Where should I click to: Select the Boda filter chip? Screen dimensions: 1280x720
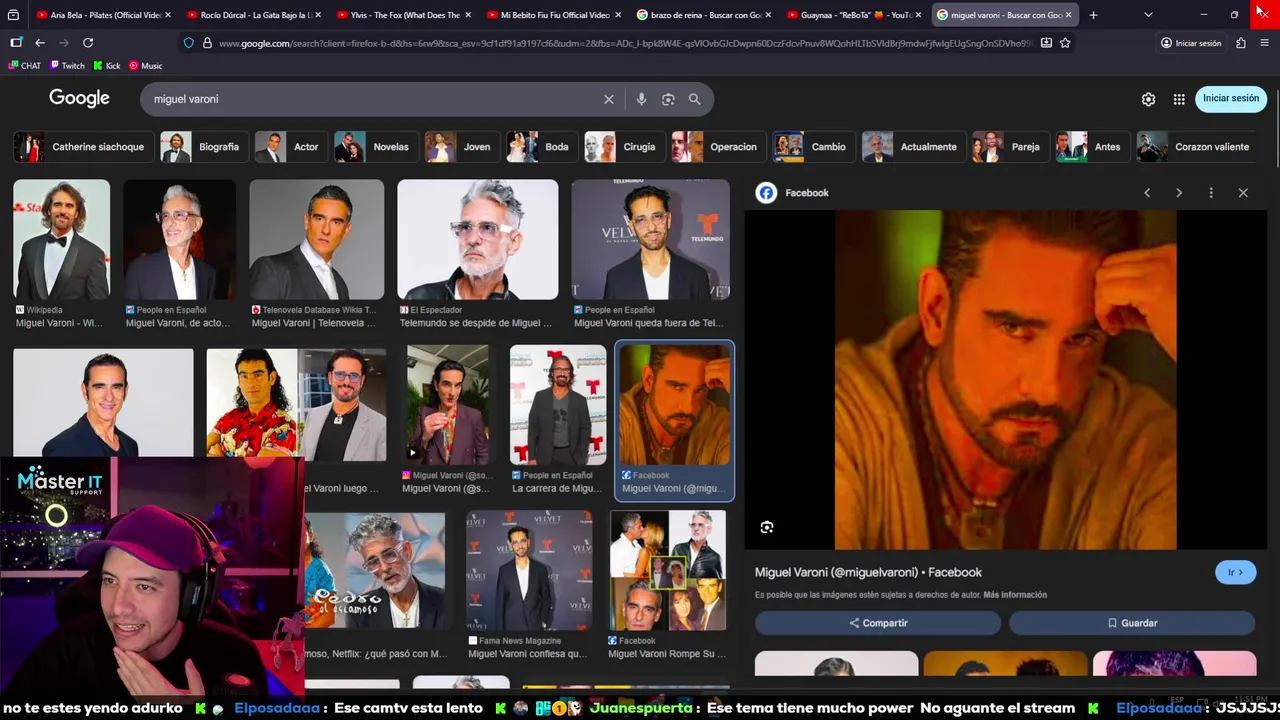[542, 147]
